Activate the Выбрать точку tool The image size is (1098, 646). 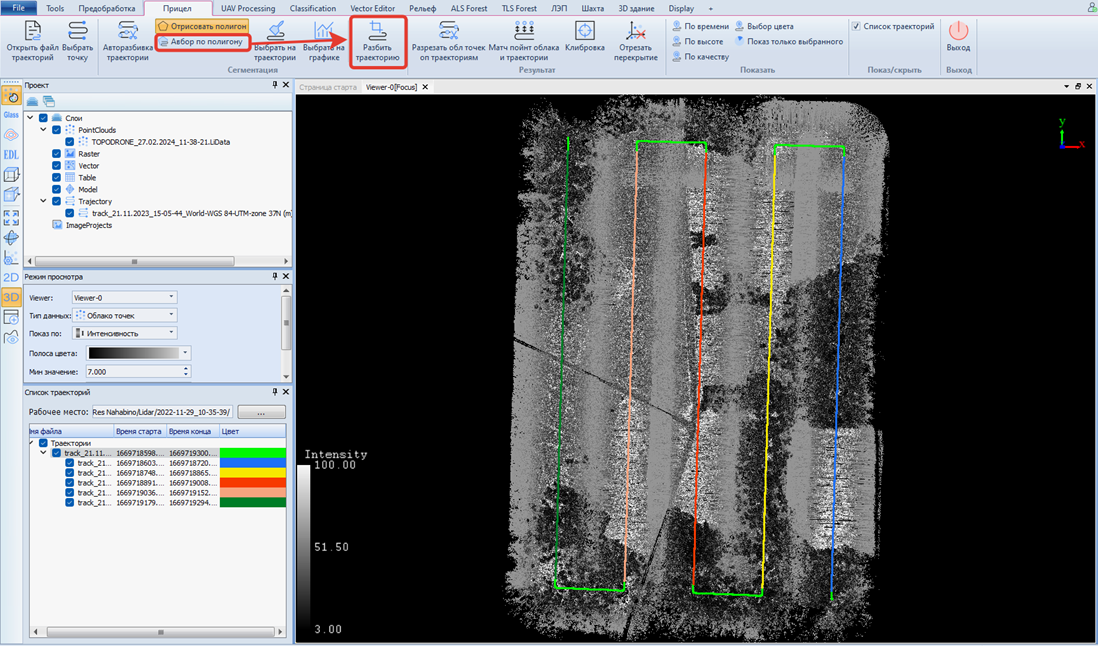77,41
